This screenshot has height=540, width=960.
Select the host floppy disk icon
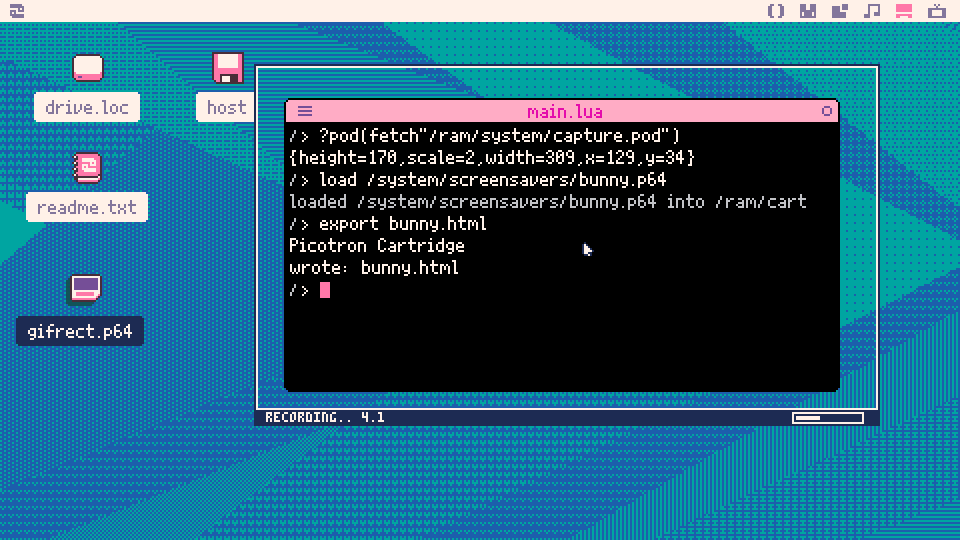click(228, 67)
